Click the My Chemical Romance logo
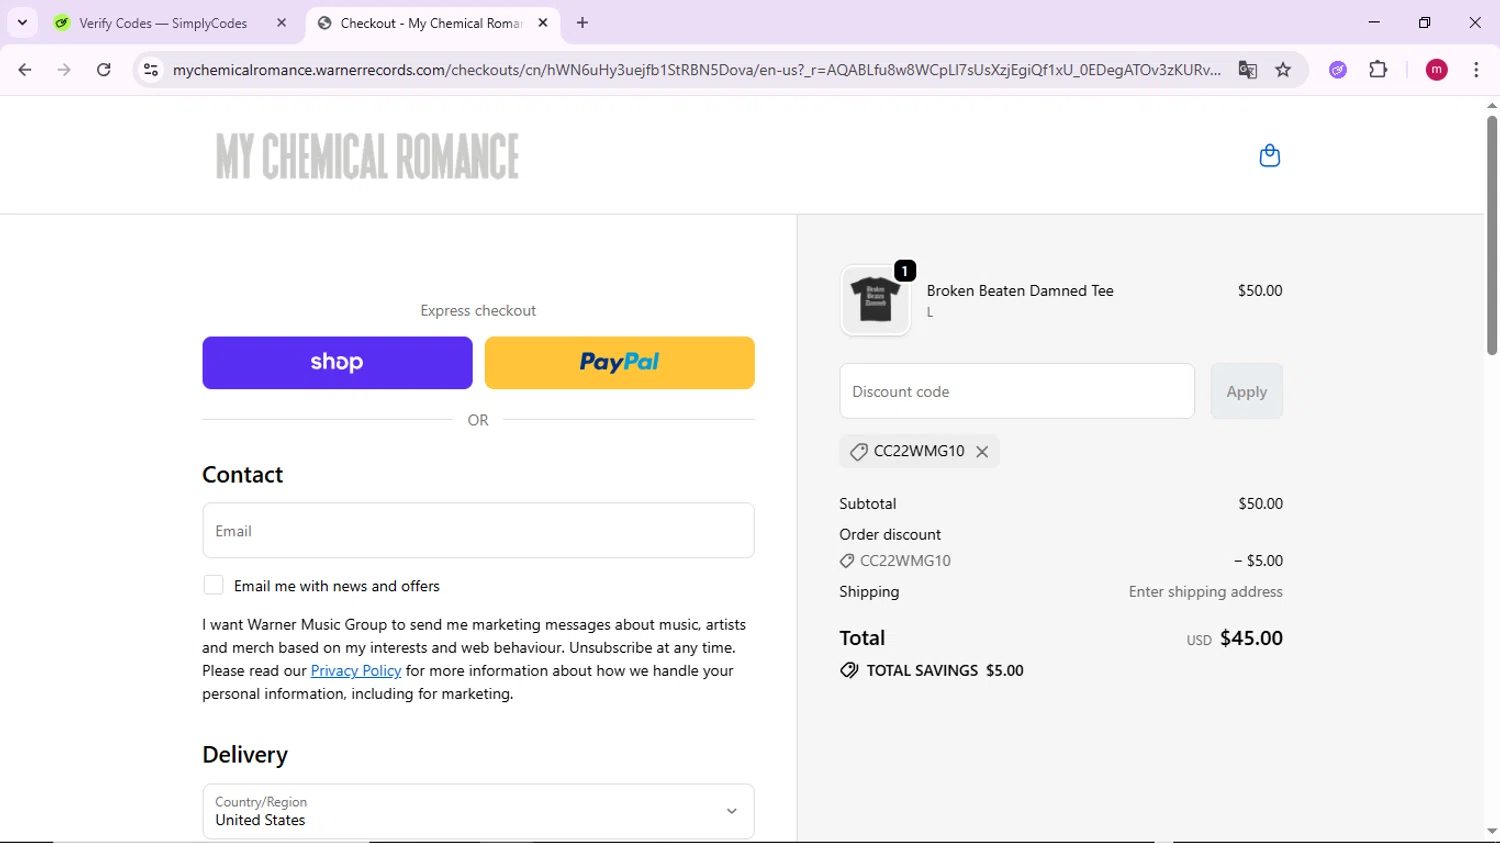Screen dimensions: 1500x843 pos(367,156)
